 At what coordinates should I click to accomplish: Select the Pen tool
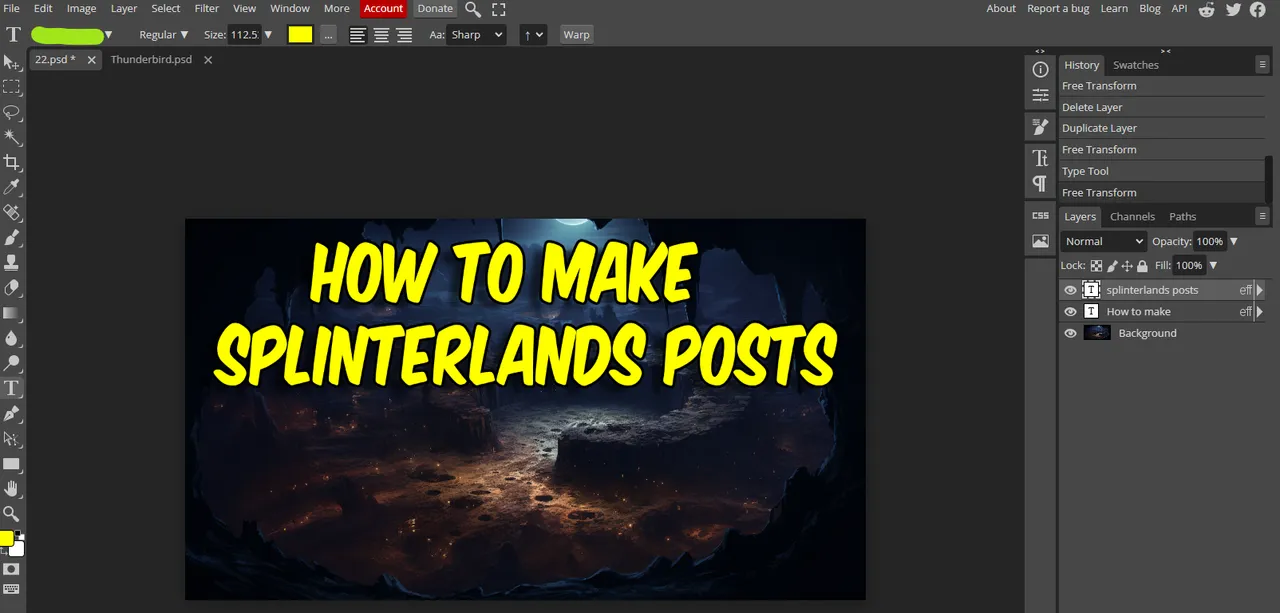point(12,413)
